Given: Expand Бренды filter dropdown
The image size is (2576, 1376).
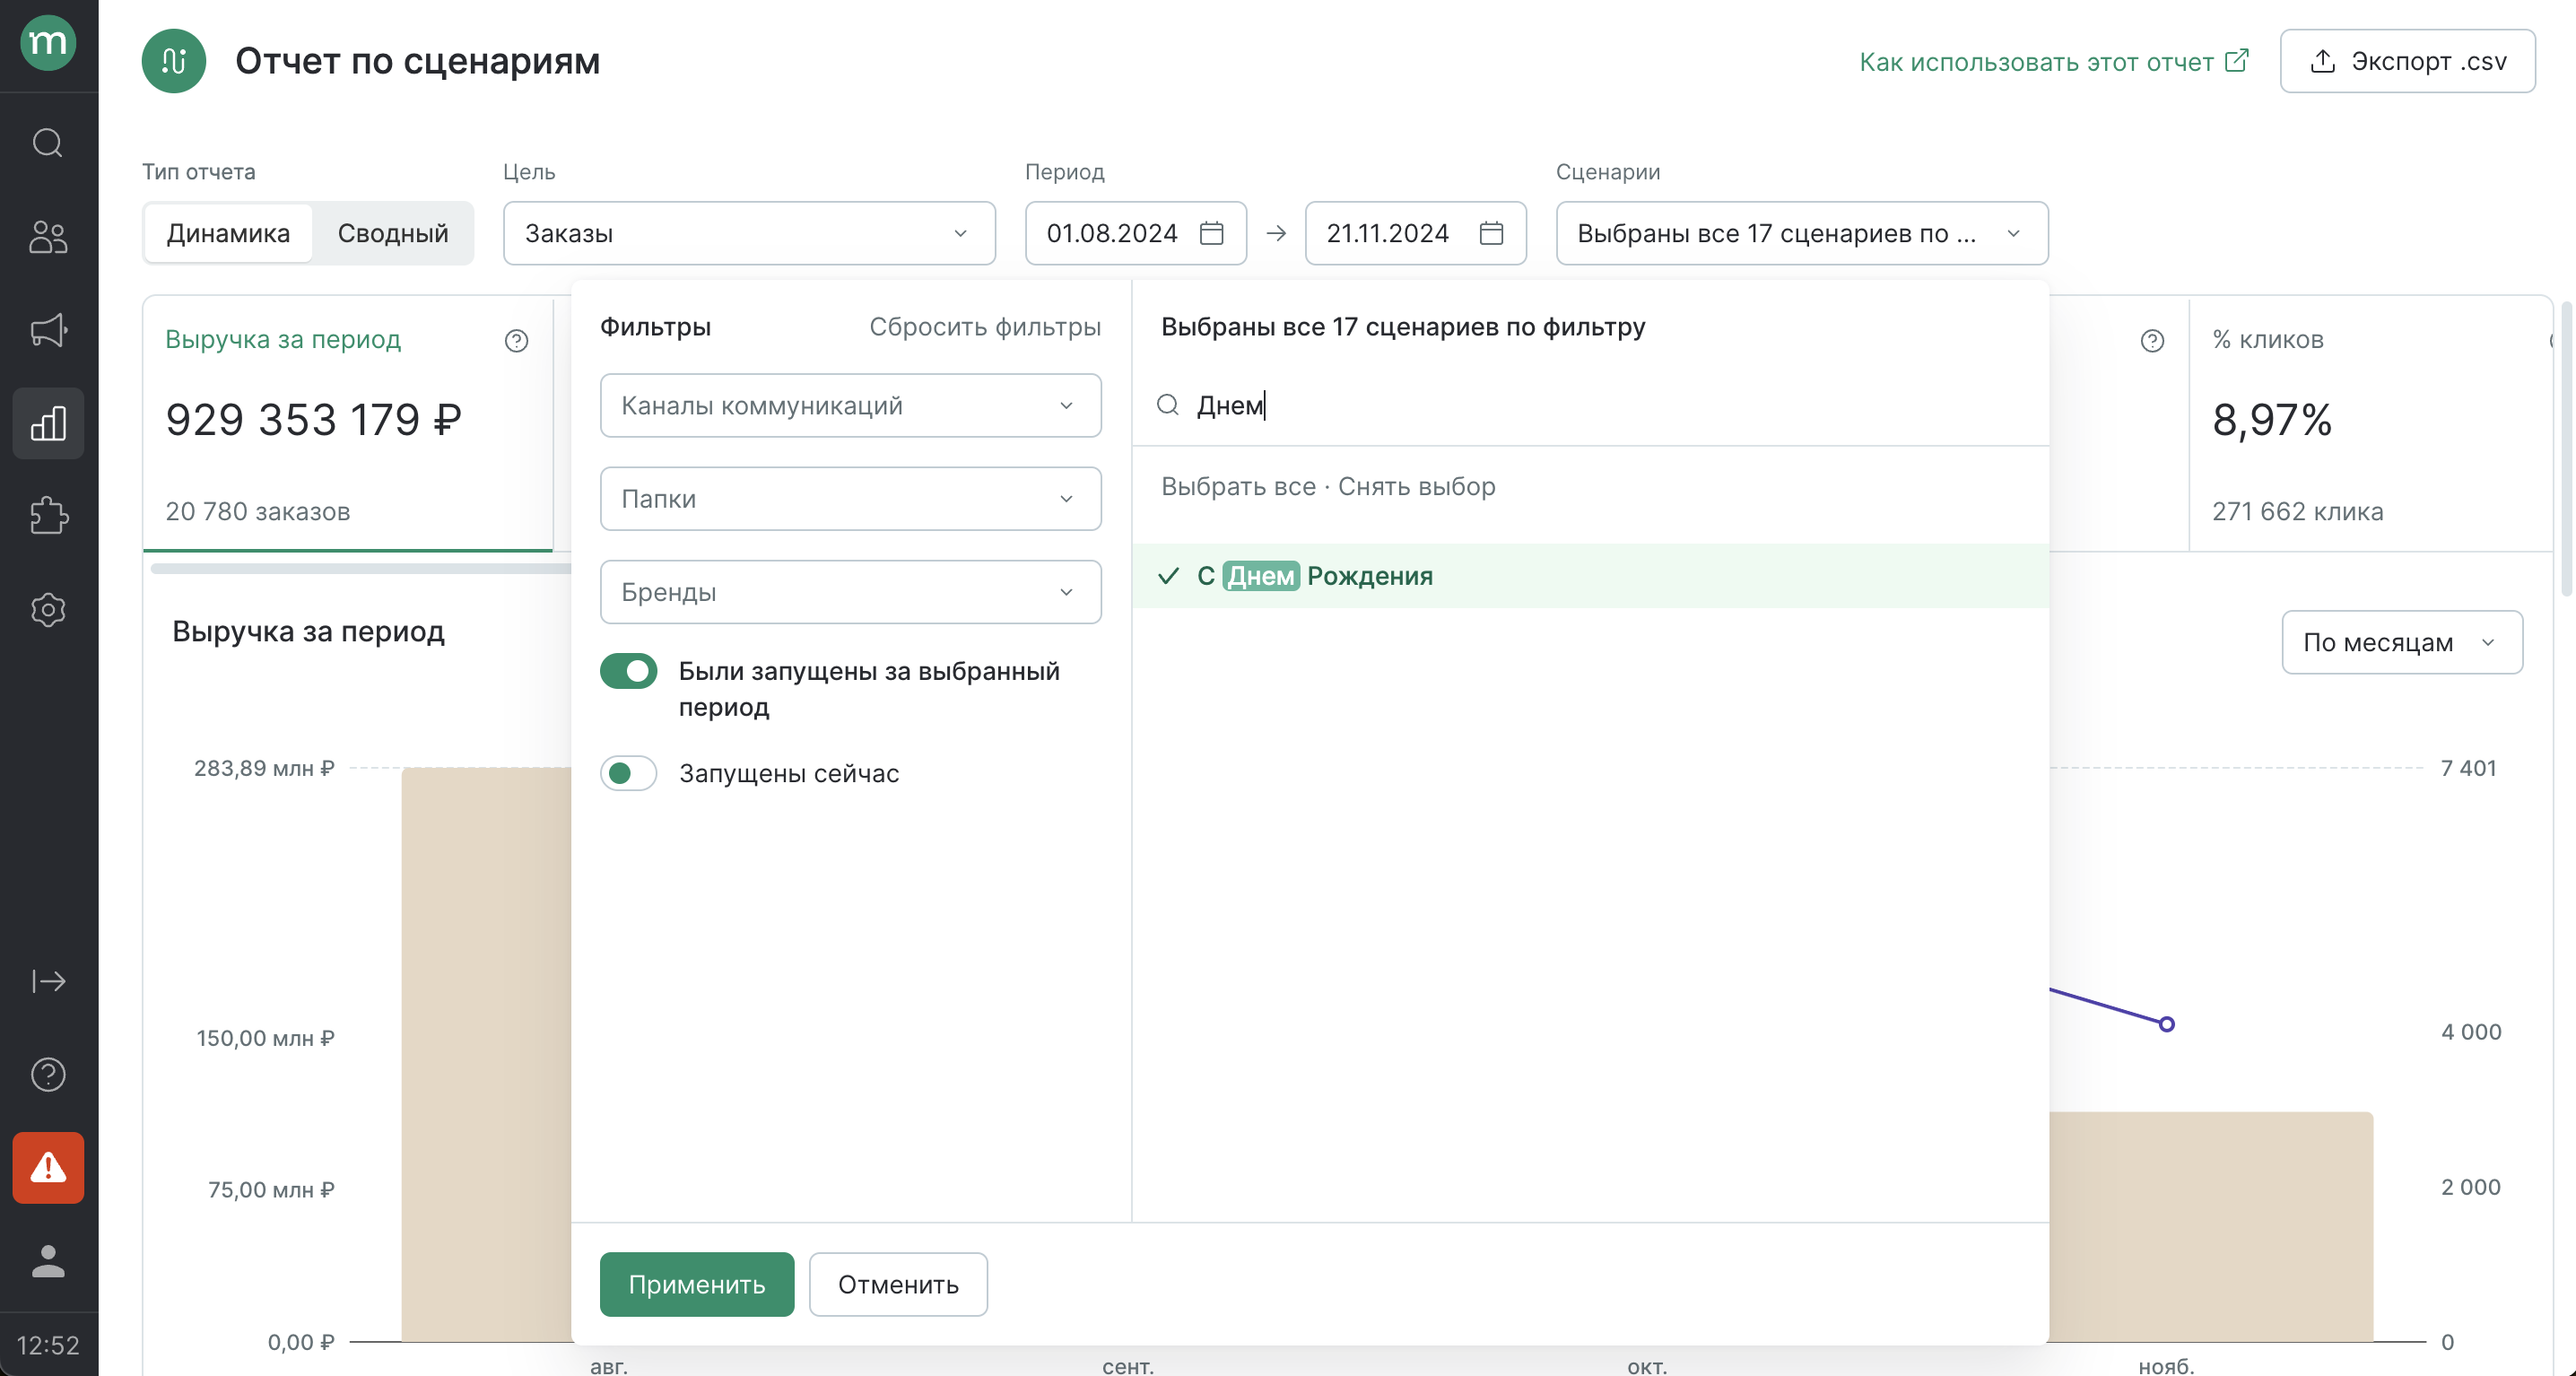Looking at the screenshot, I should pos(850,591).
